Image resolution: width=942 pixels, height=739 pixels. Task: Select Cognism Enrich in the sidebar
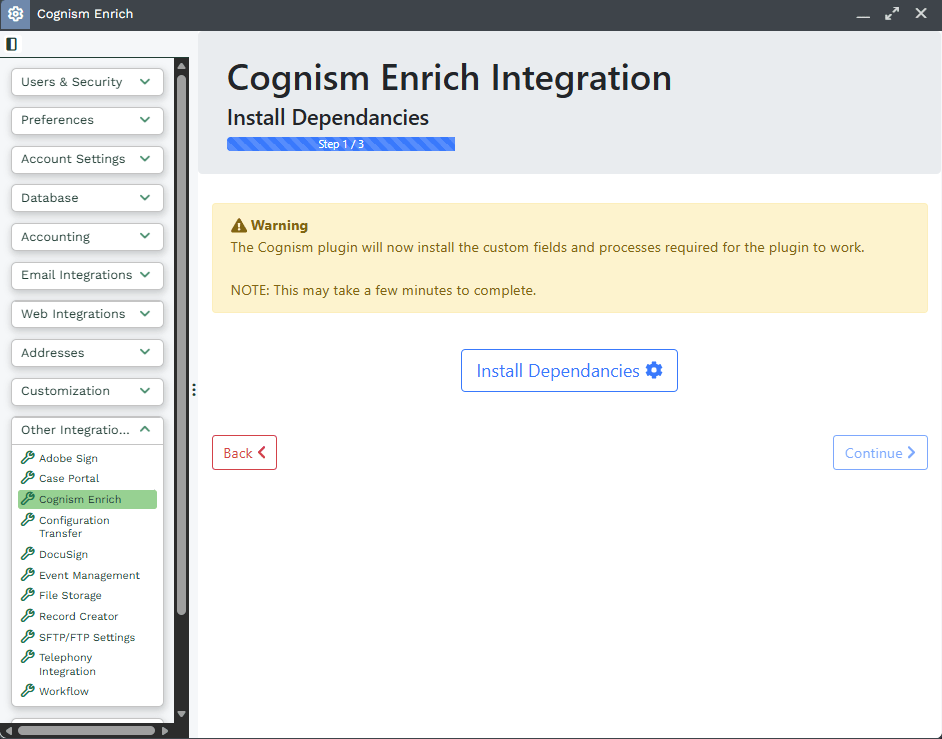(x=80, y=499)
